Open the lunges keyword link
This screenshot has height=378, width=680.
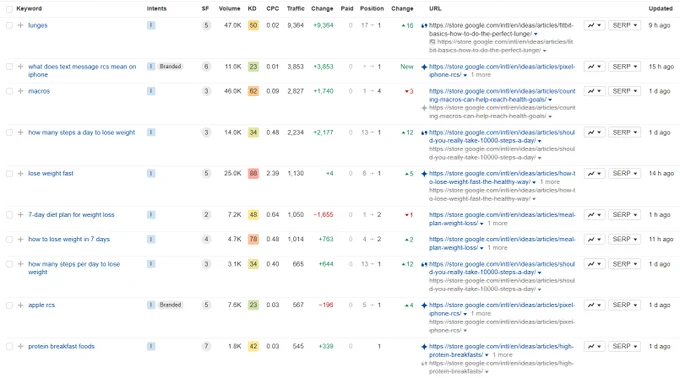coord(38,25)
